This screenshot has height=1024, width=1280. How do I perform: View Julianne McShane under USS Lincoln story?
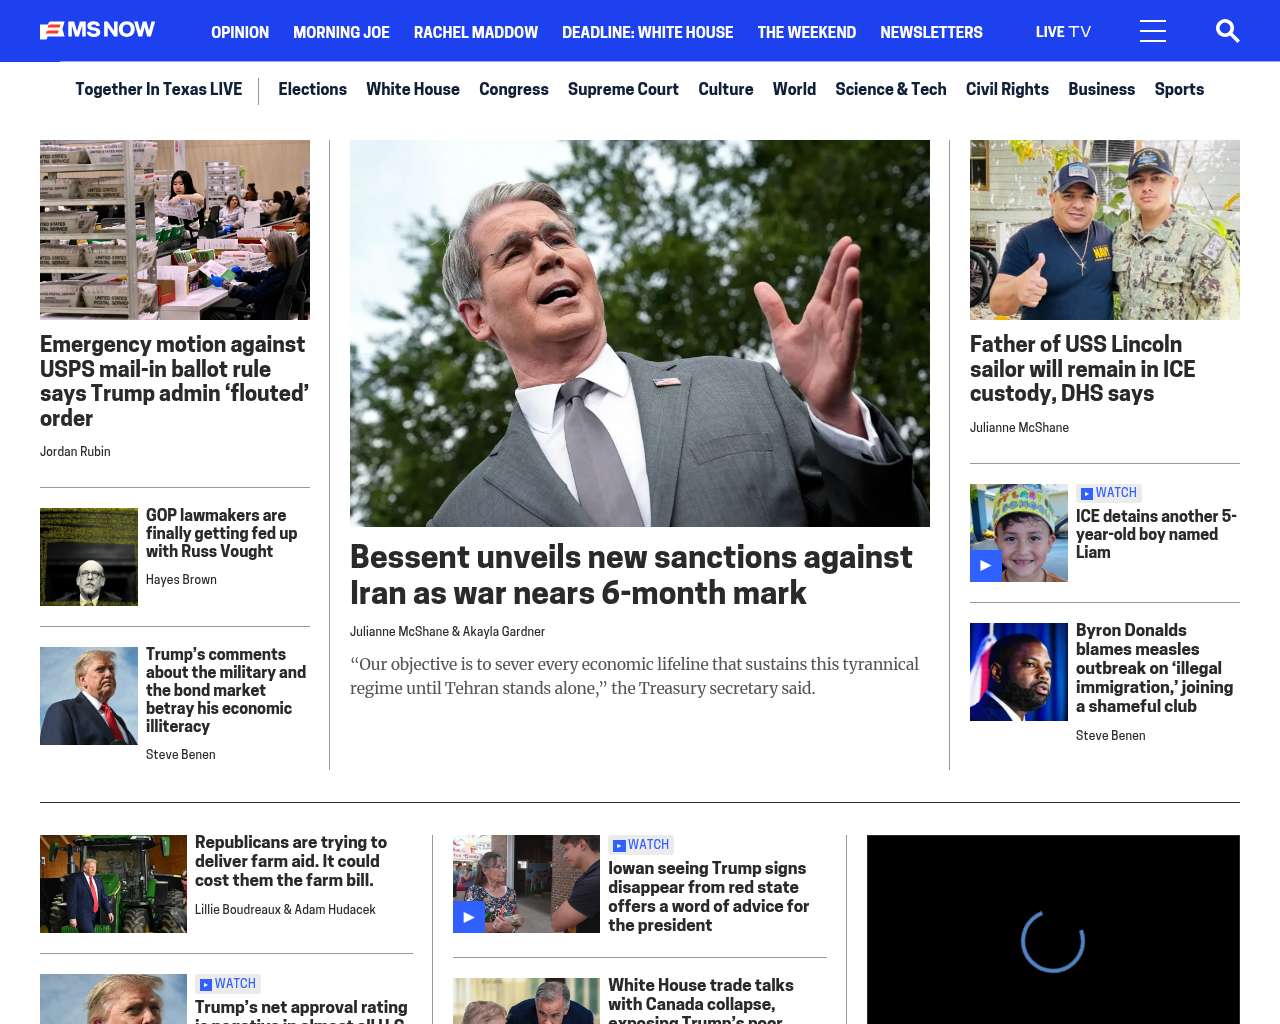[x=1019, y=428]
